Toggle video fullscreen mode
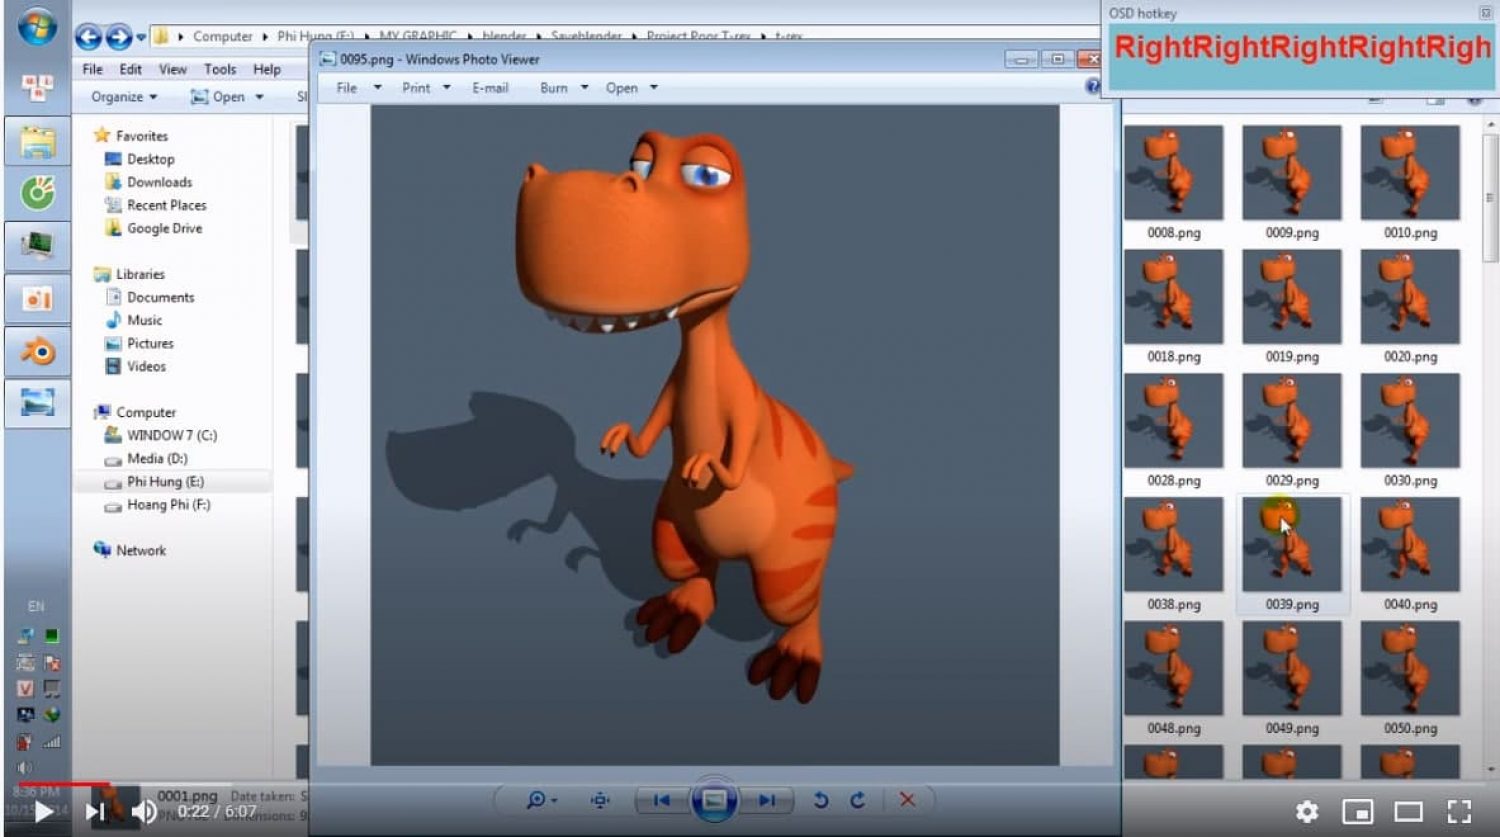Screen dimensions: 1500x837 (x=1459, y=811)
